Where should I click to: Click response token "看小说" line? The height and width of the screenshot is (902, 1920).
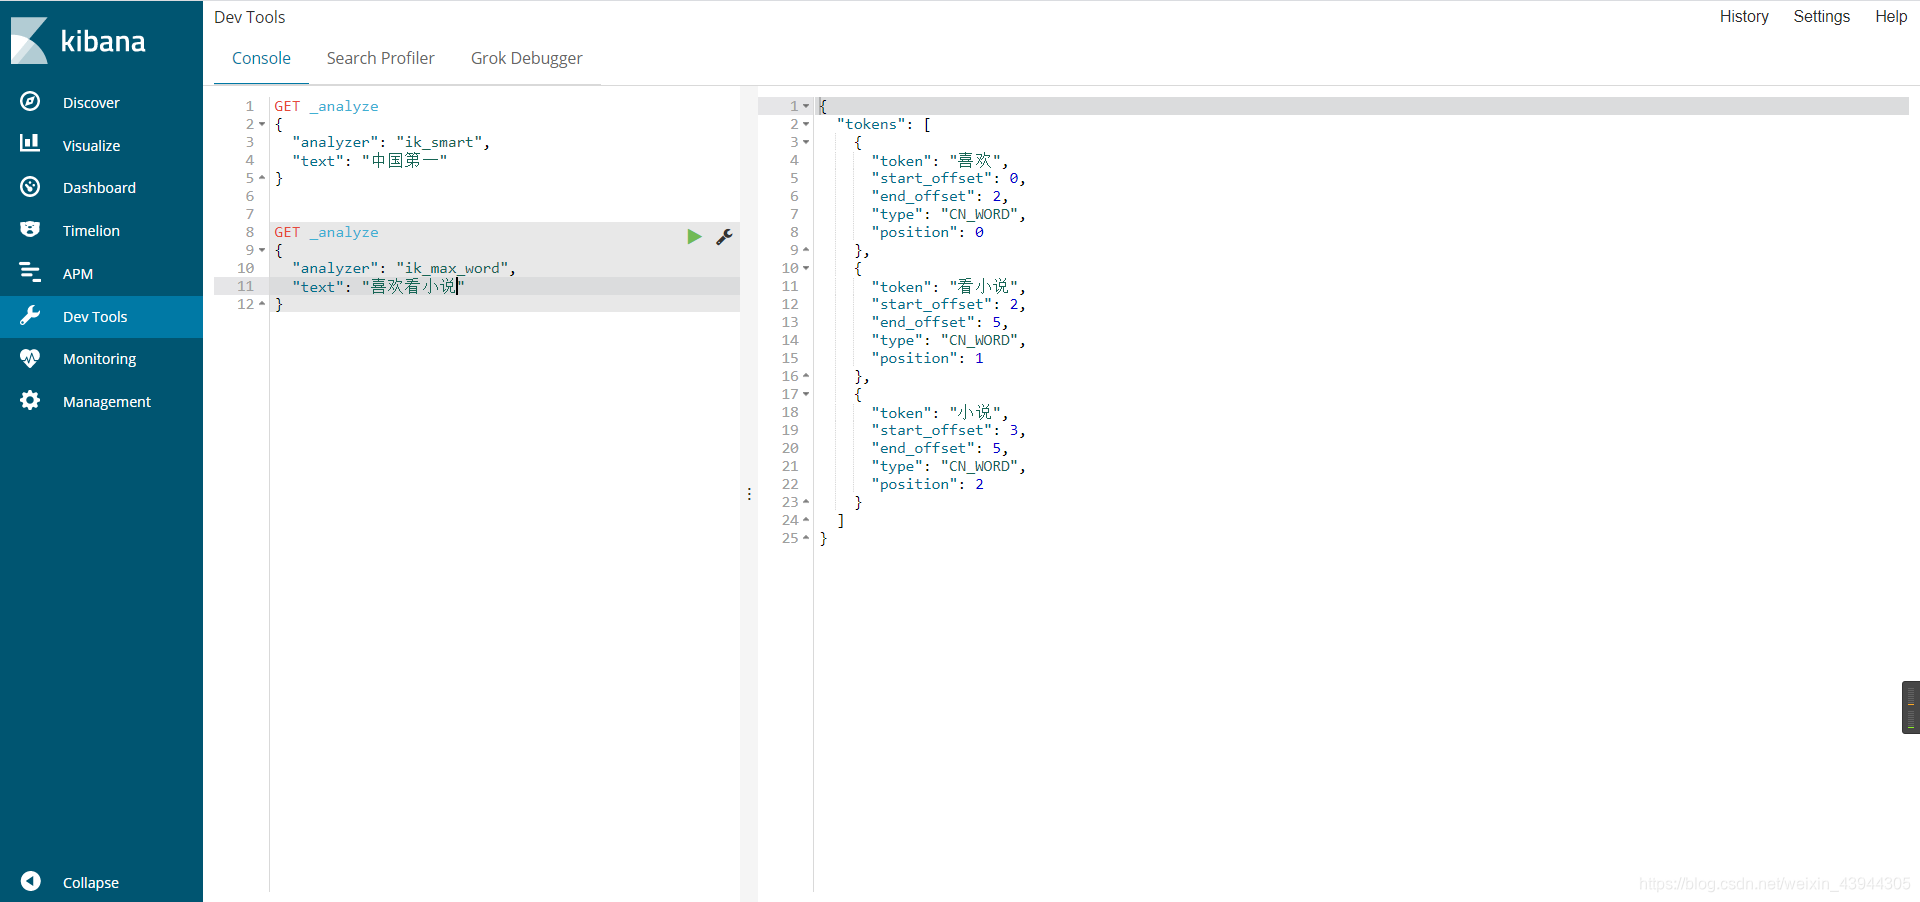pyautogui.click(x=948, y=286)
